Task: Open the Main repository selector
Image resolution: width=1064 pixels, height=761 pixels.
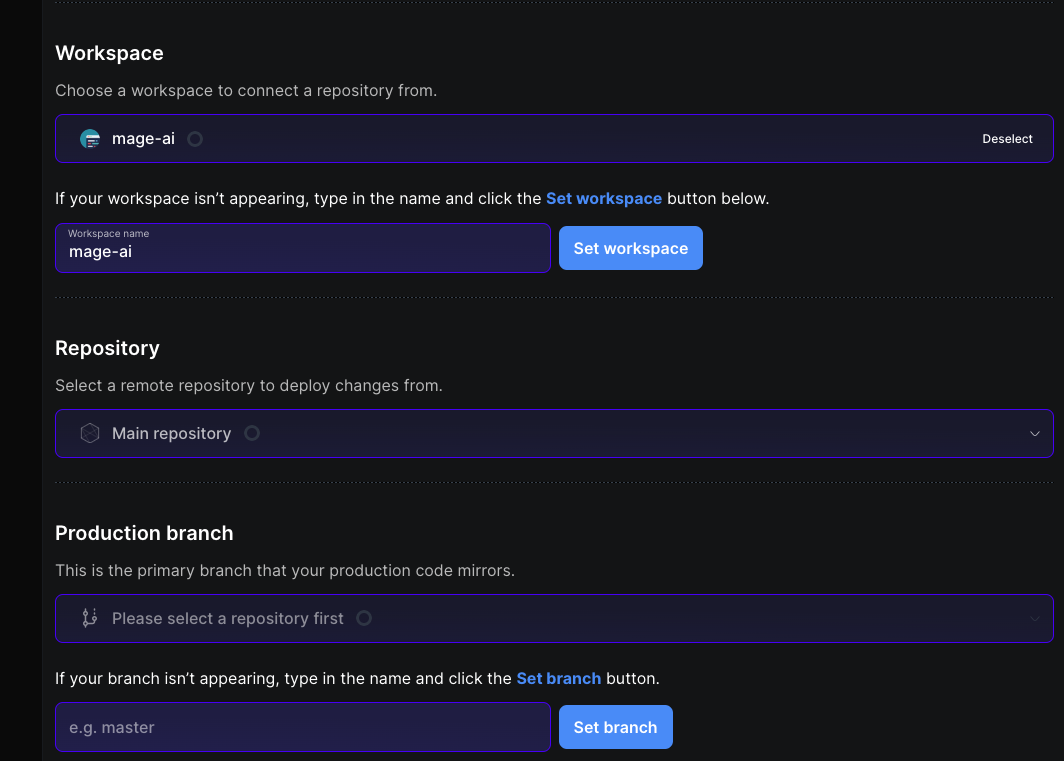Action: [x=554, y=433]
